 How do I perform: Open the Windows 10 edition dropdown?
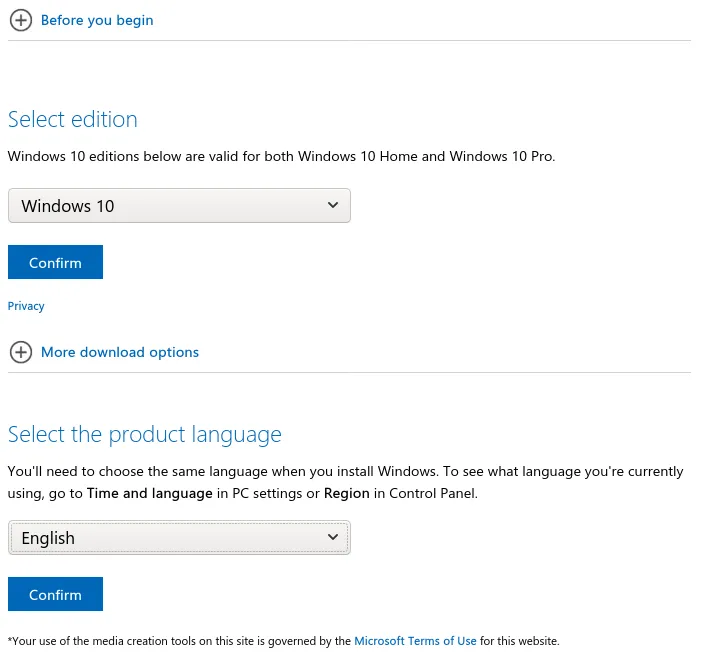[179, 206]
